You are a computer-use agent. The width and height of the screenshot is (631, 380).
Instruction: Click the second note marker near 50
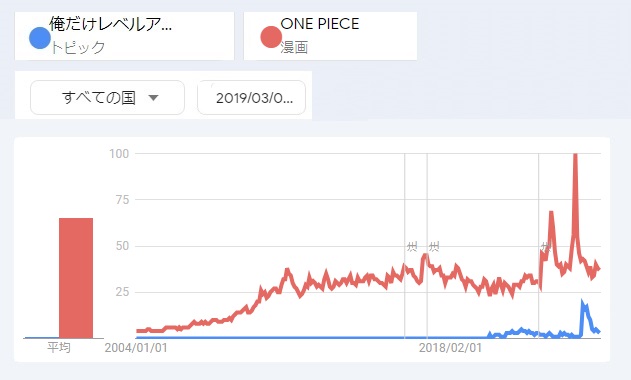point(434,246)
